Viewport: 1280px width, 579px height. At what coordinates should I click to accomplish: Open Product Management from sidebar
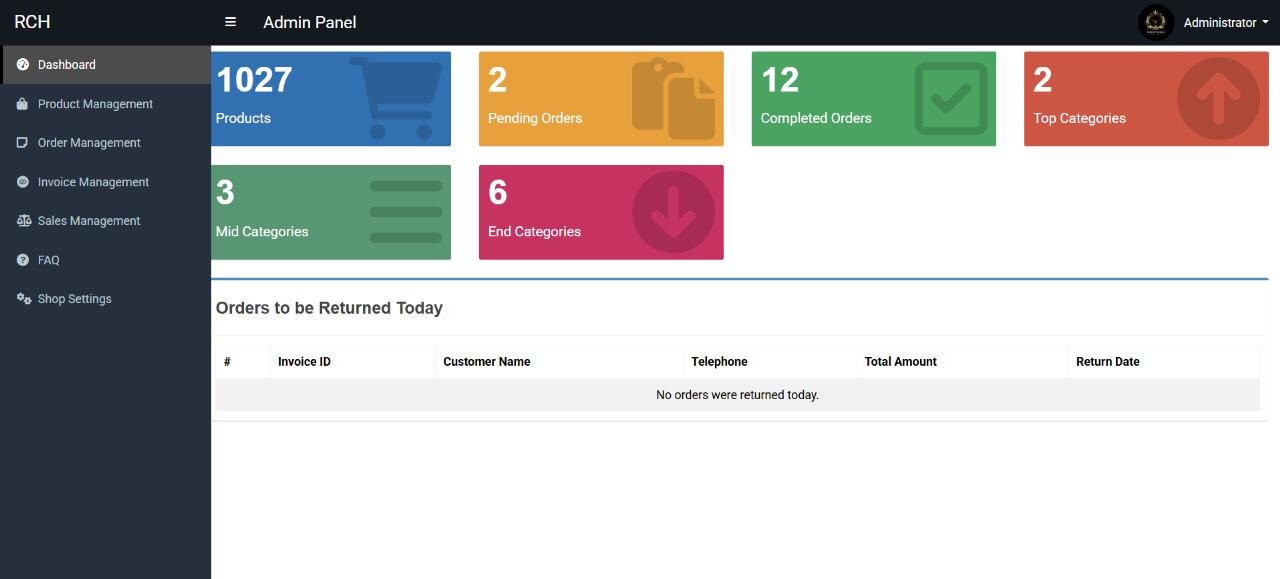(x=95, y=104)
